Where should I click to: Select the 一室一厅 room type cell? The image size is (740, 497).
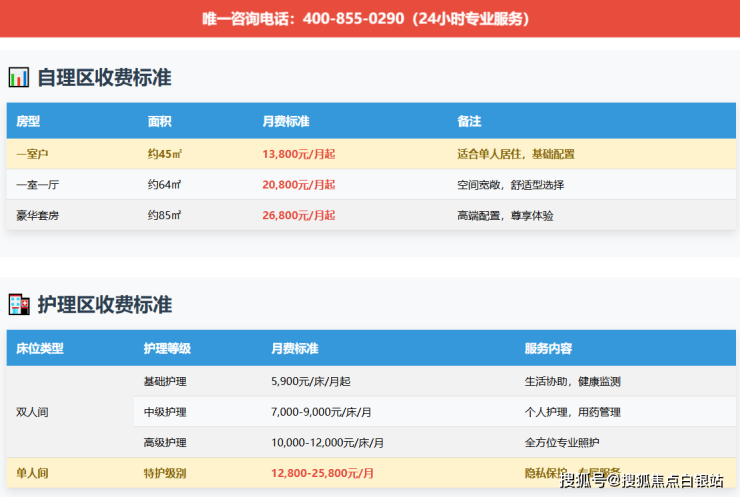click(x=38, y=185)
